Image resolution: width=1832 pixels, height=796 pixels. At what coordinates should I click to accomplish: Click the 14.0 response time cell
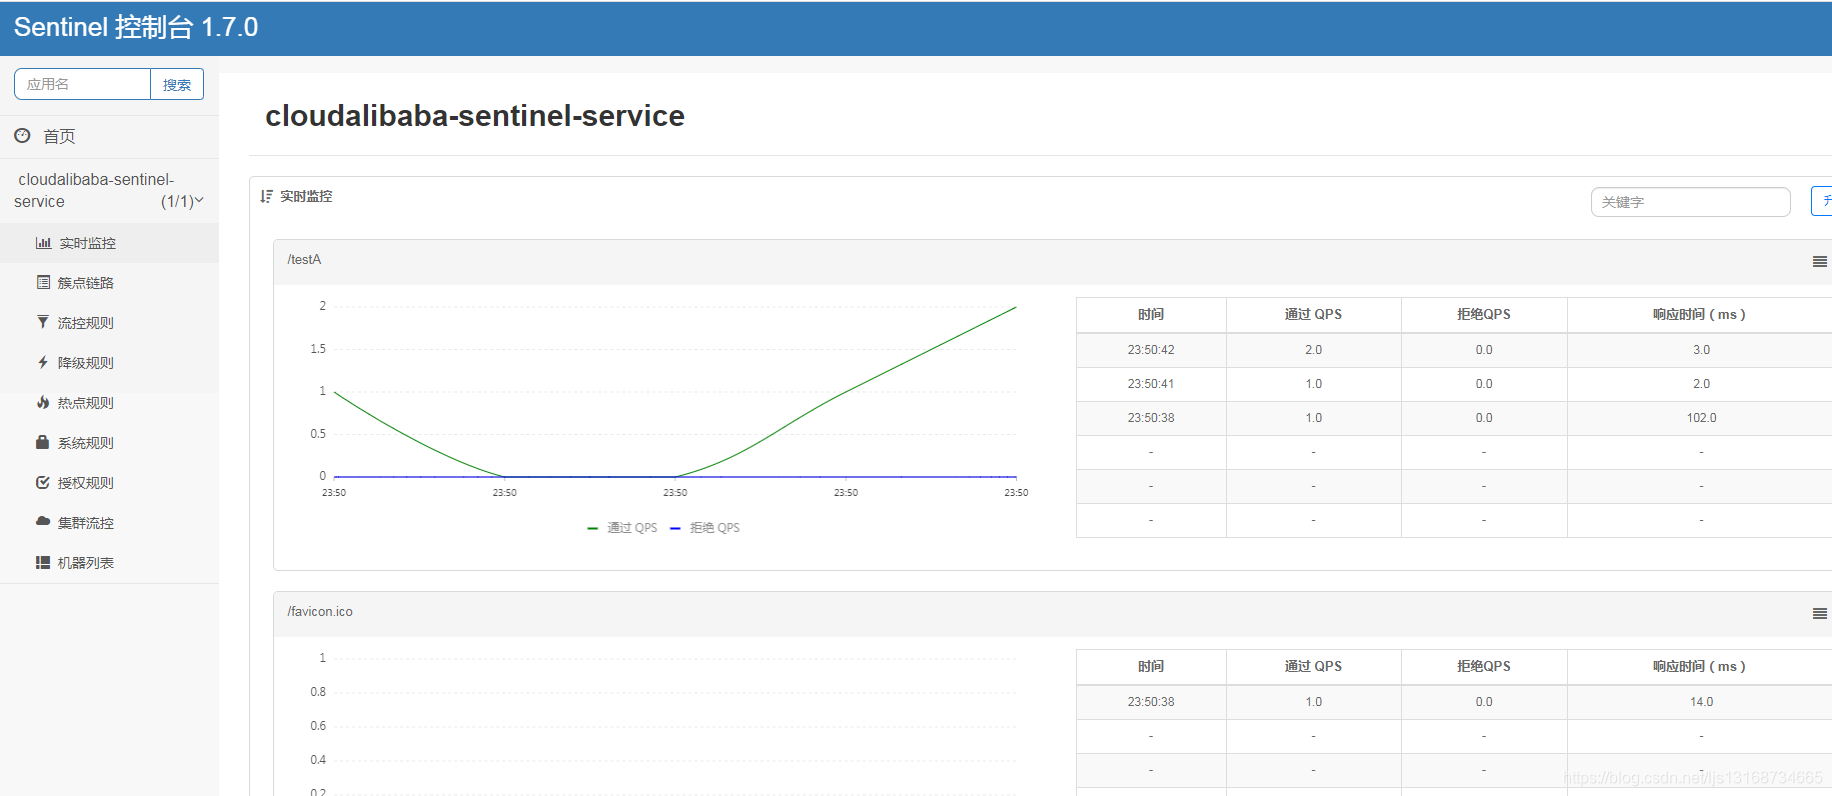[x=1701, y=702]
